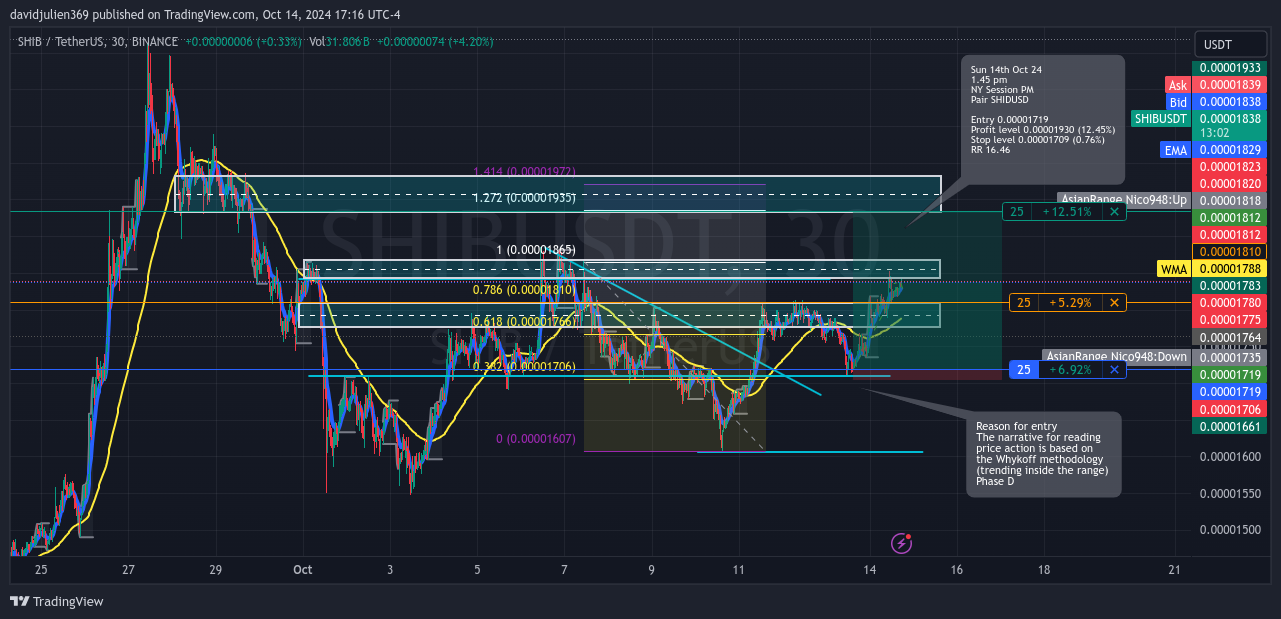Click the purple lightning flash icon
Image resolution: width=1281 pixels, height=619 pixels.
click(901, 543)
